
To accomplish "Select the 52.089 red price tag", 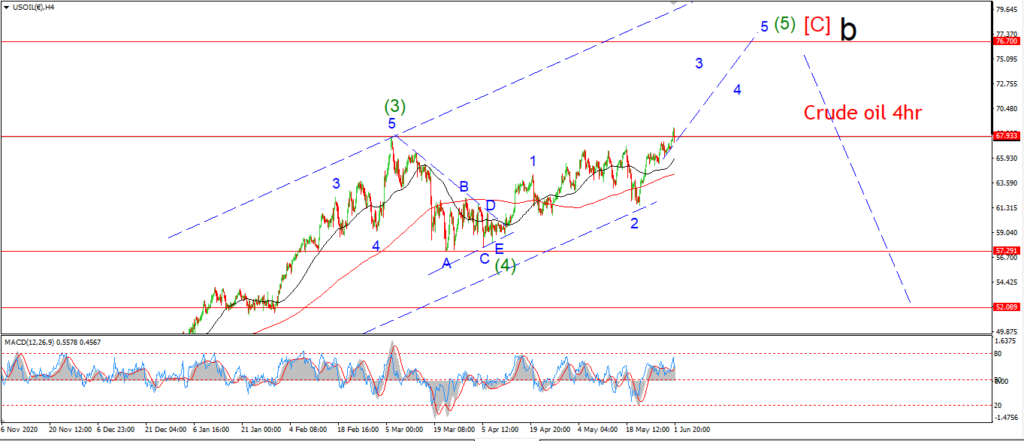I will coord(1006,307).
